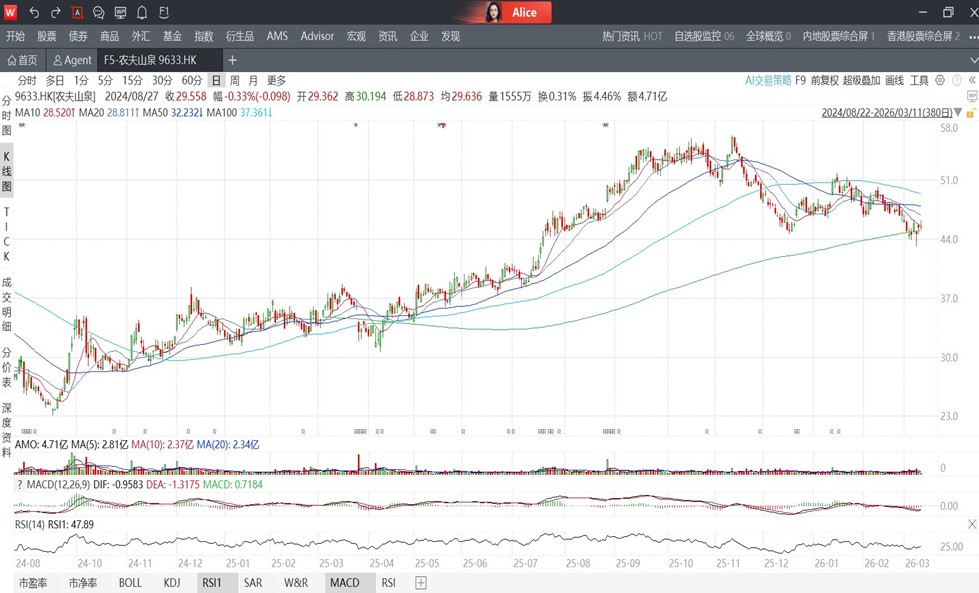The image size is (979, 593).
Task: Click the red A font icon
Action: (x=77, y=13)
